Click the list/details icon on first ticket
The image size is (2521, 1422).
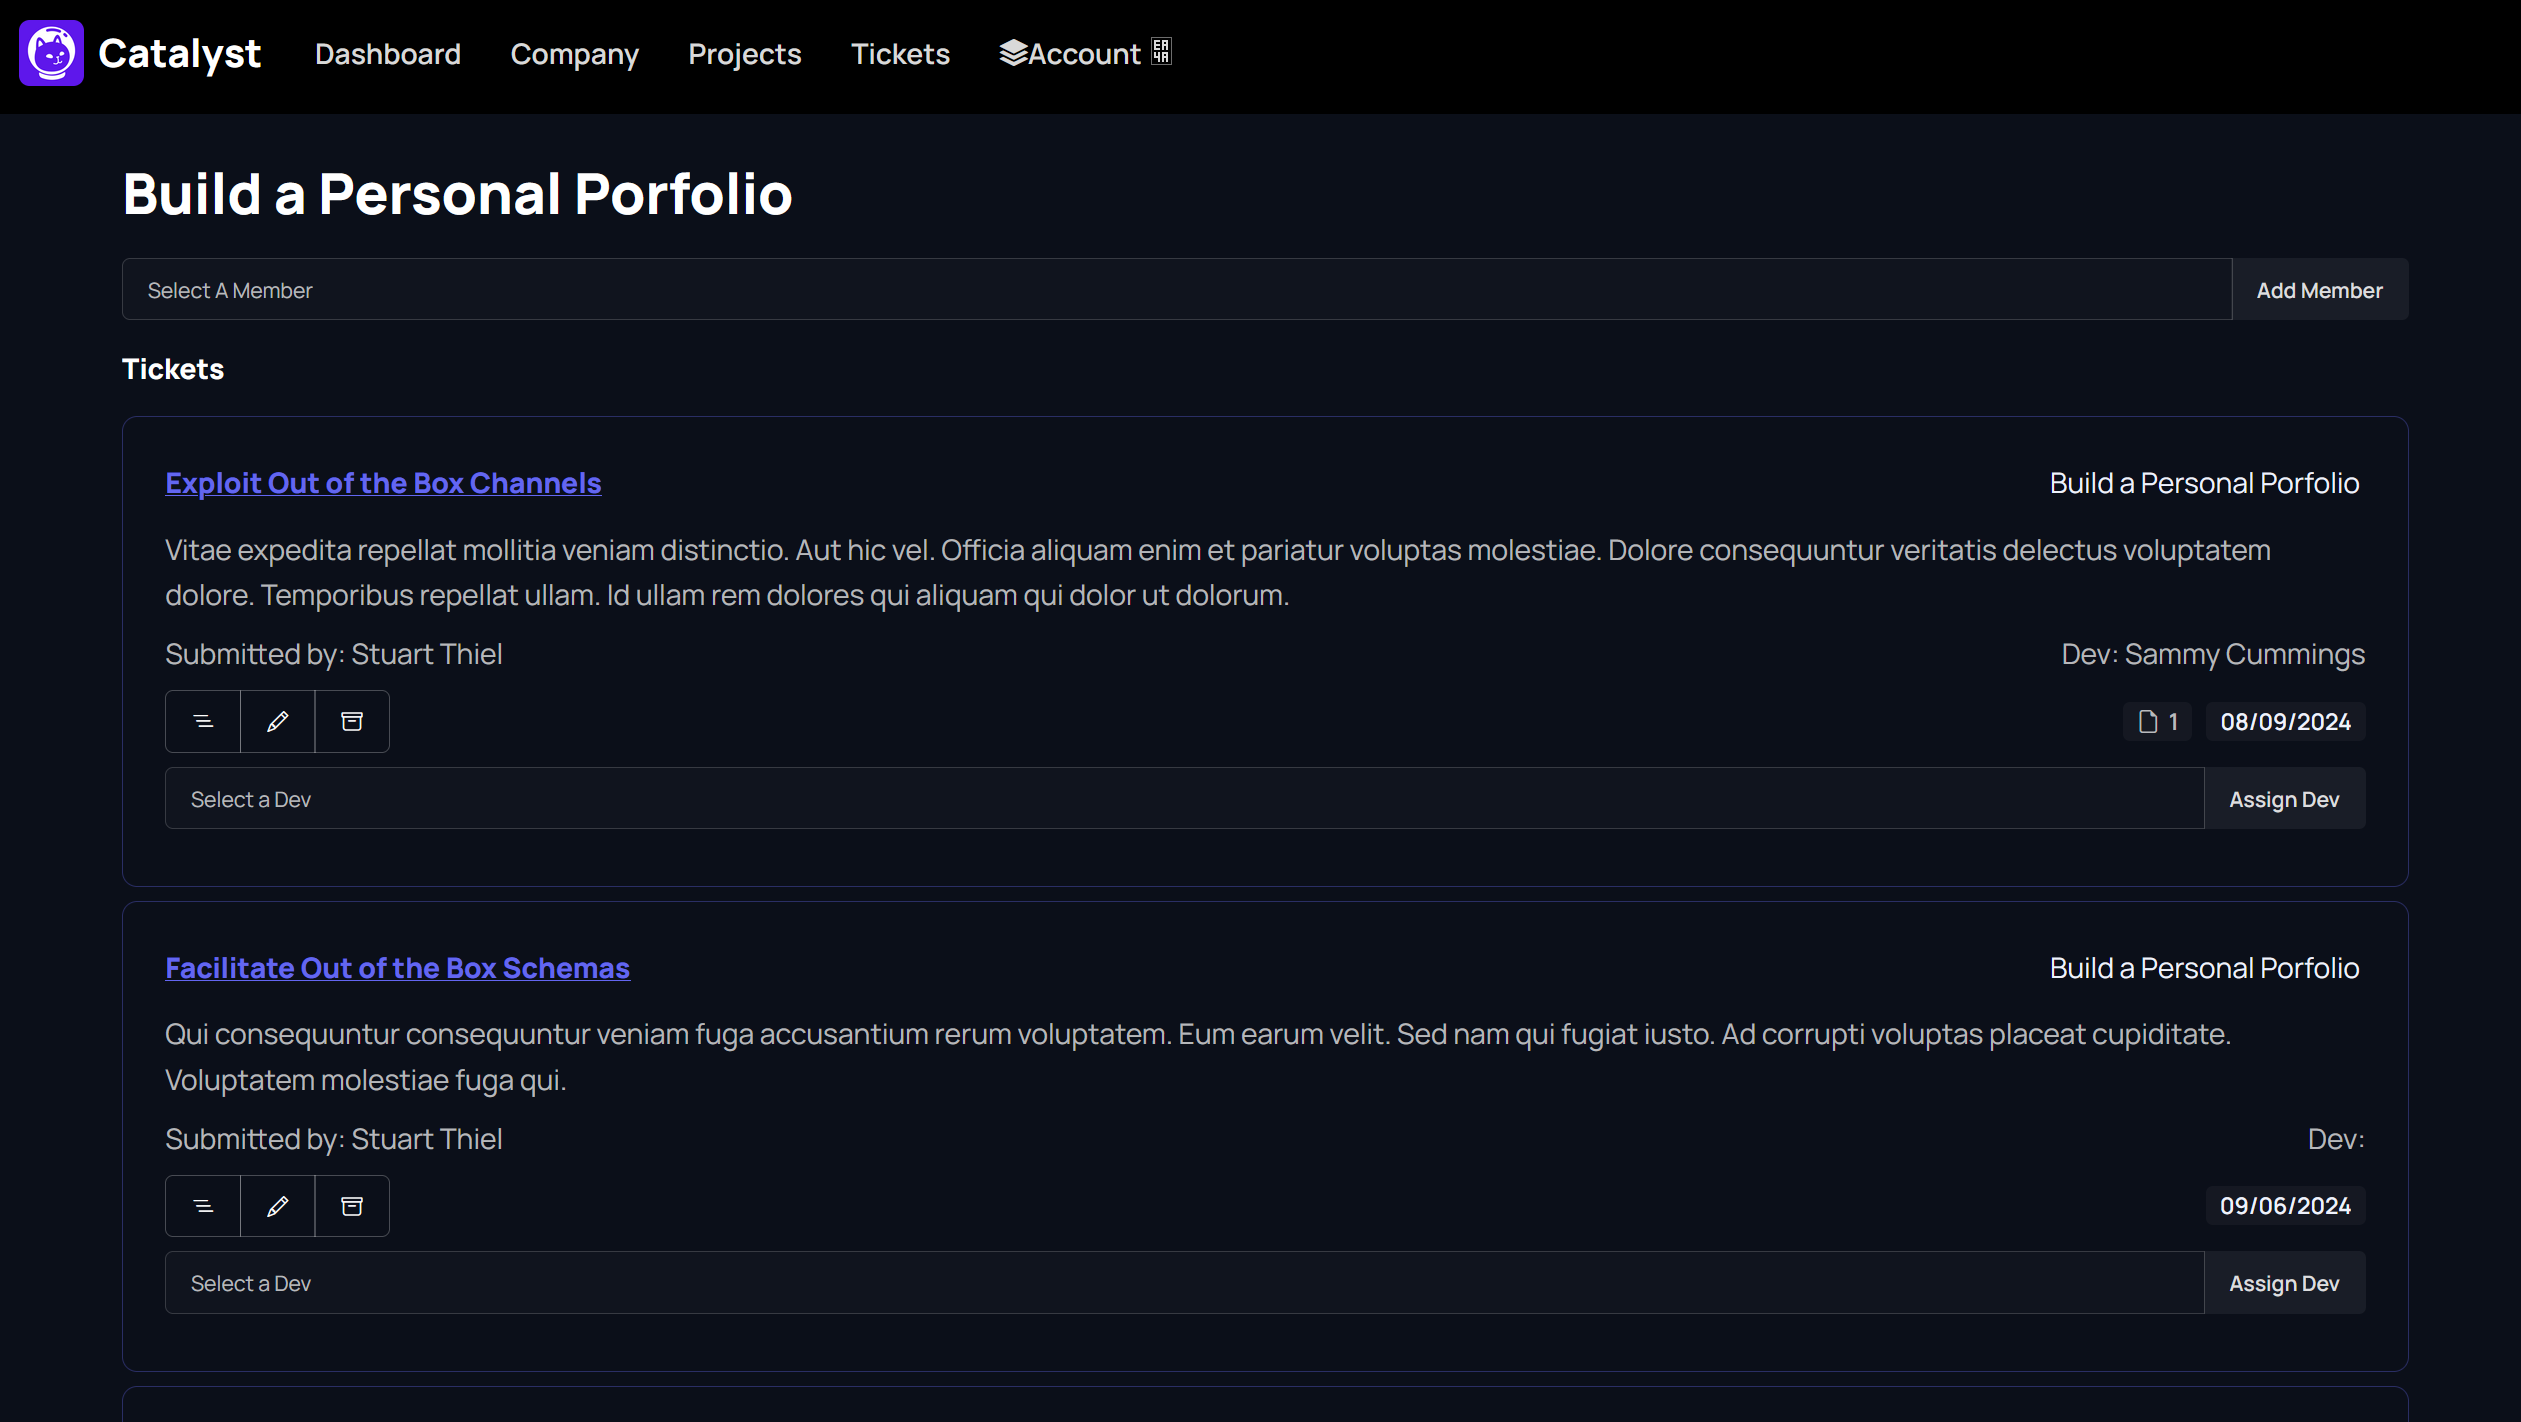(x=203, y=721)
